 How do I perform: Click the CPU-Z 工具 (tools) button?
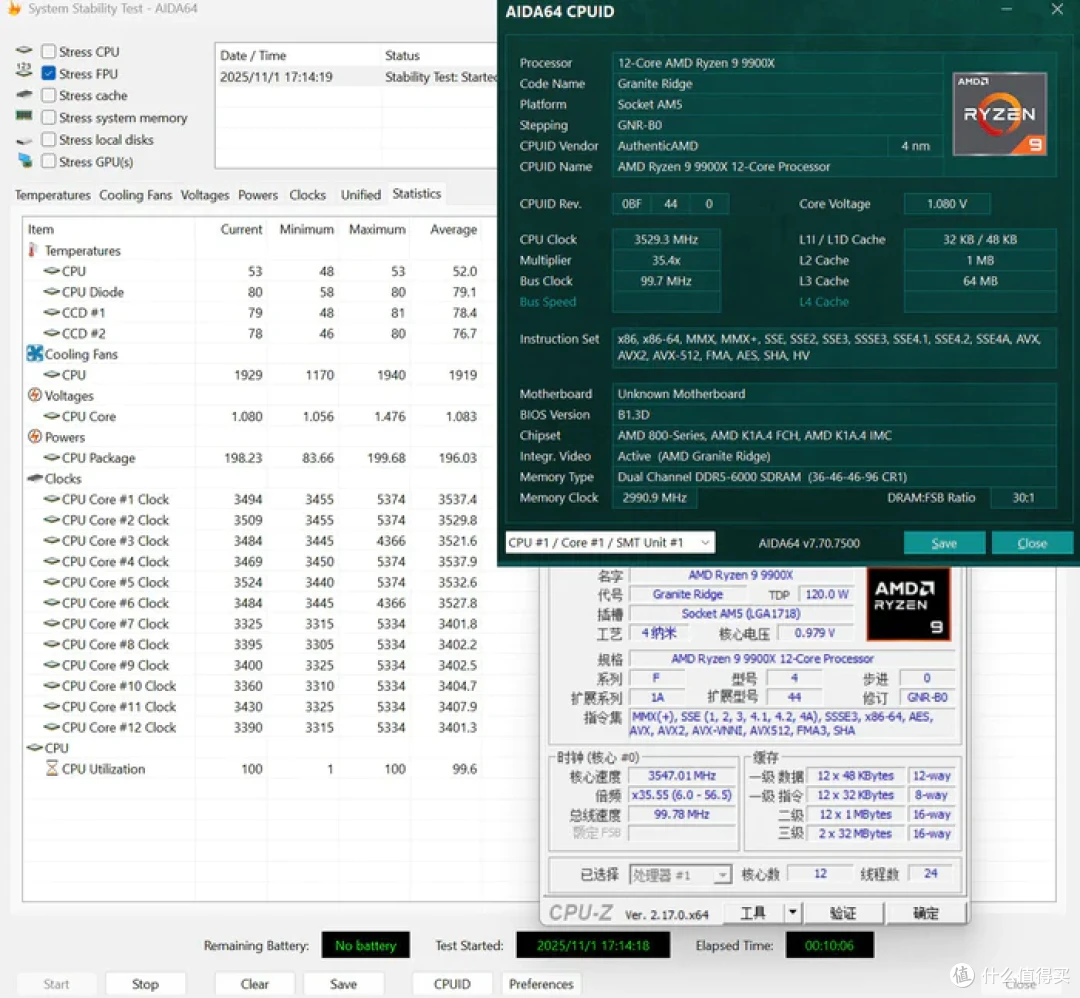pyautogui.click(x=753, y=913)
